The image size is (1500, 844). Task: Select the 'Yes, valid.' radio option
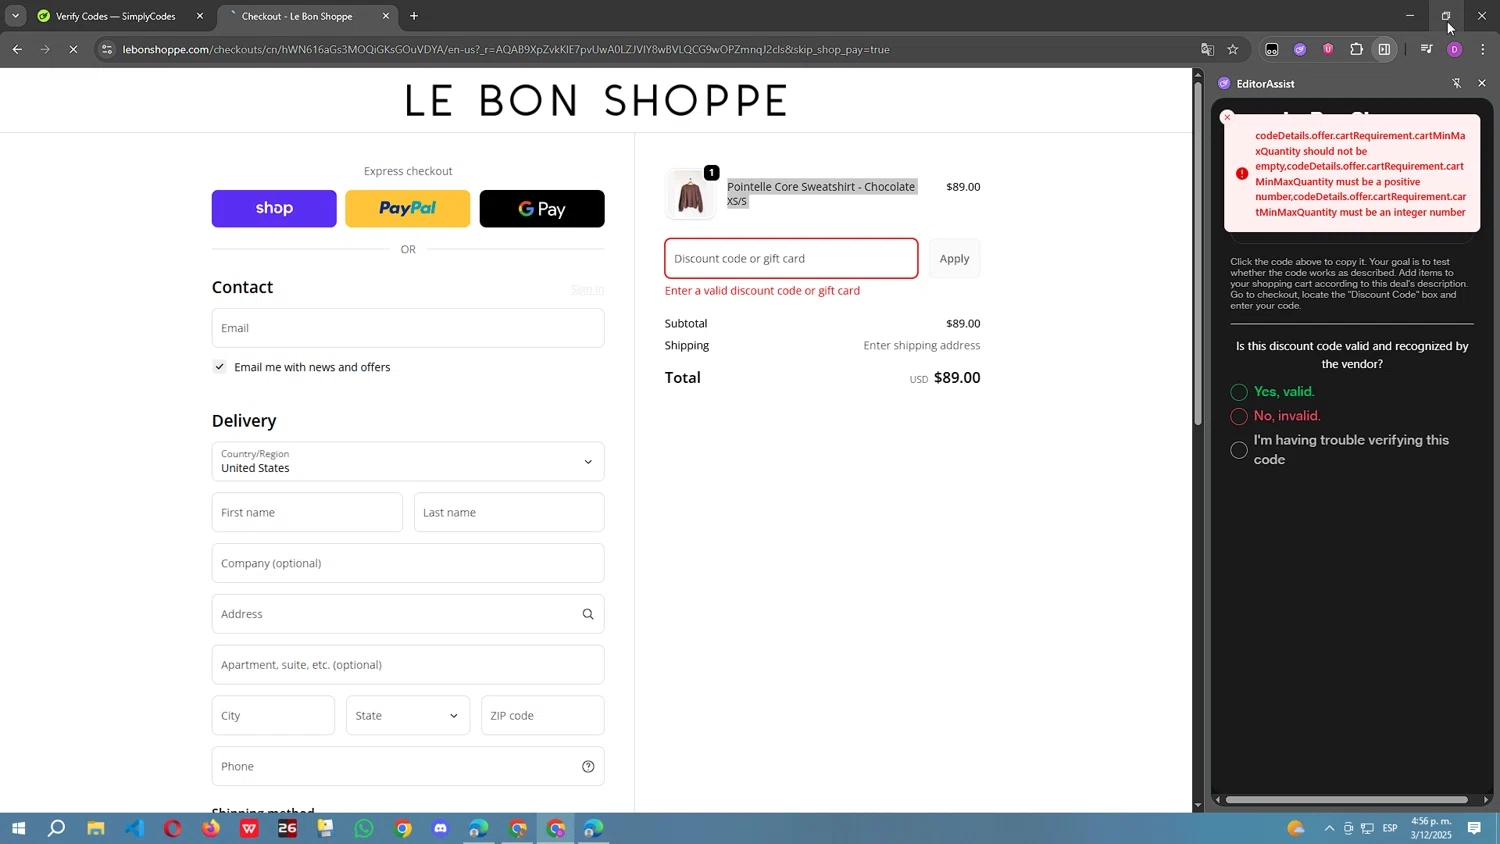coord(1239,392)
